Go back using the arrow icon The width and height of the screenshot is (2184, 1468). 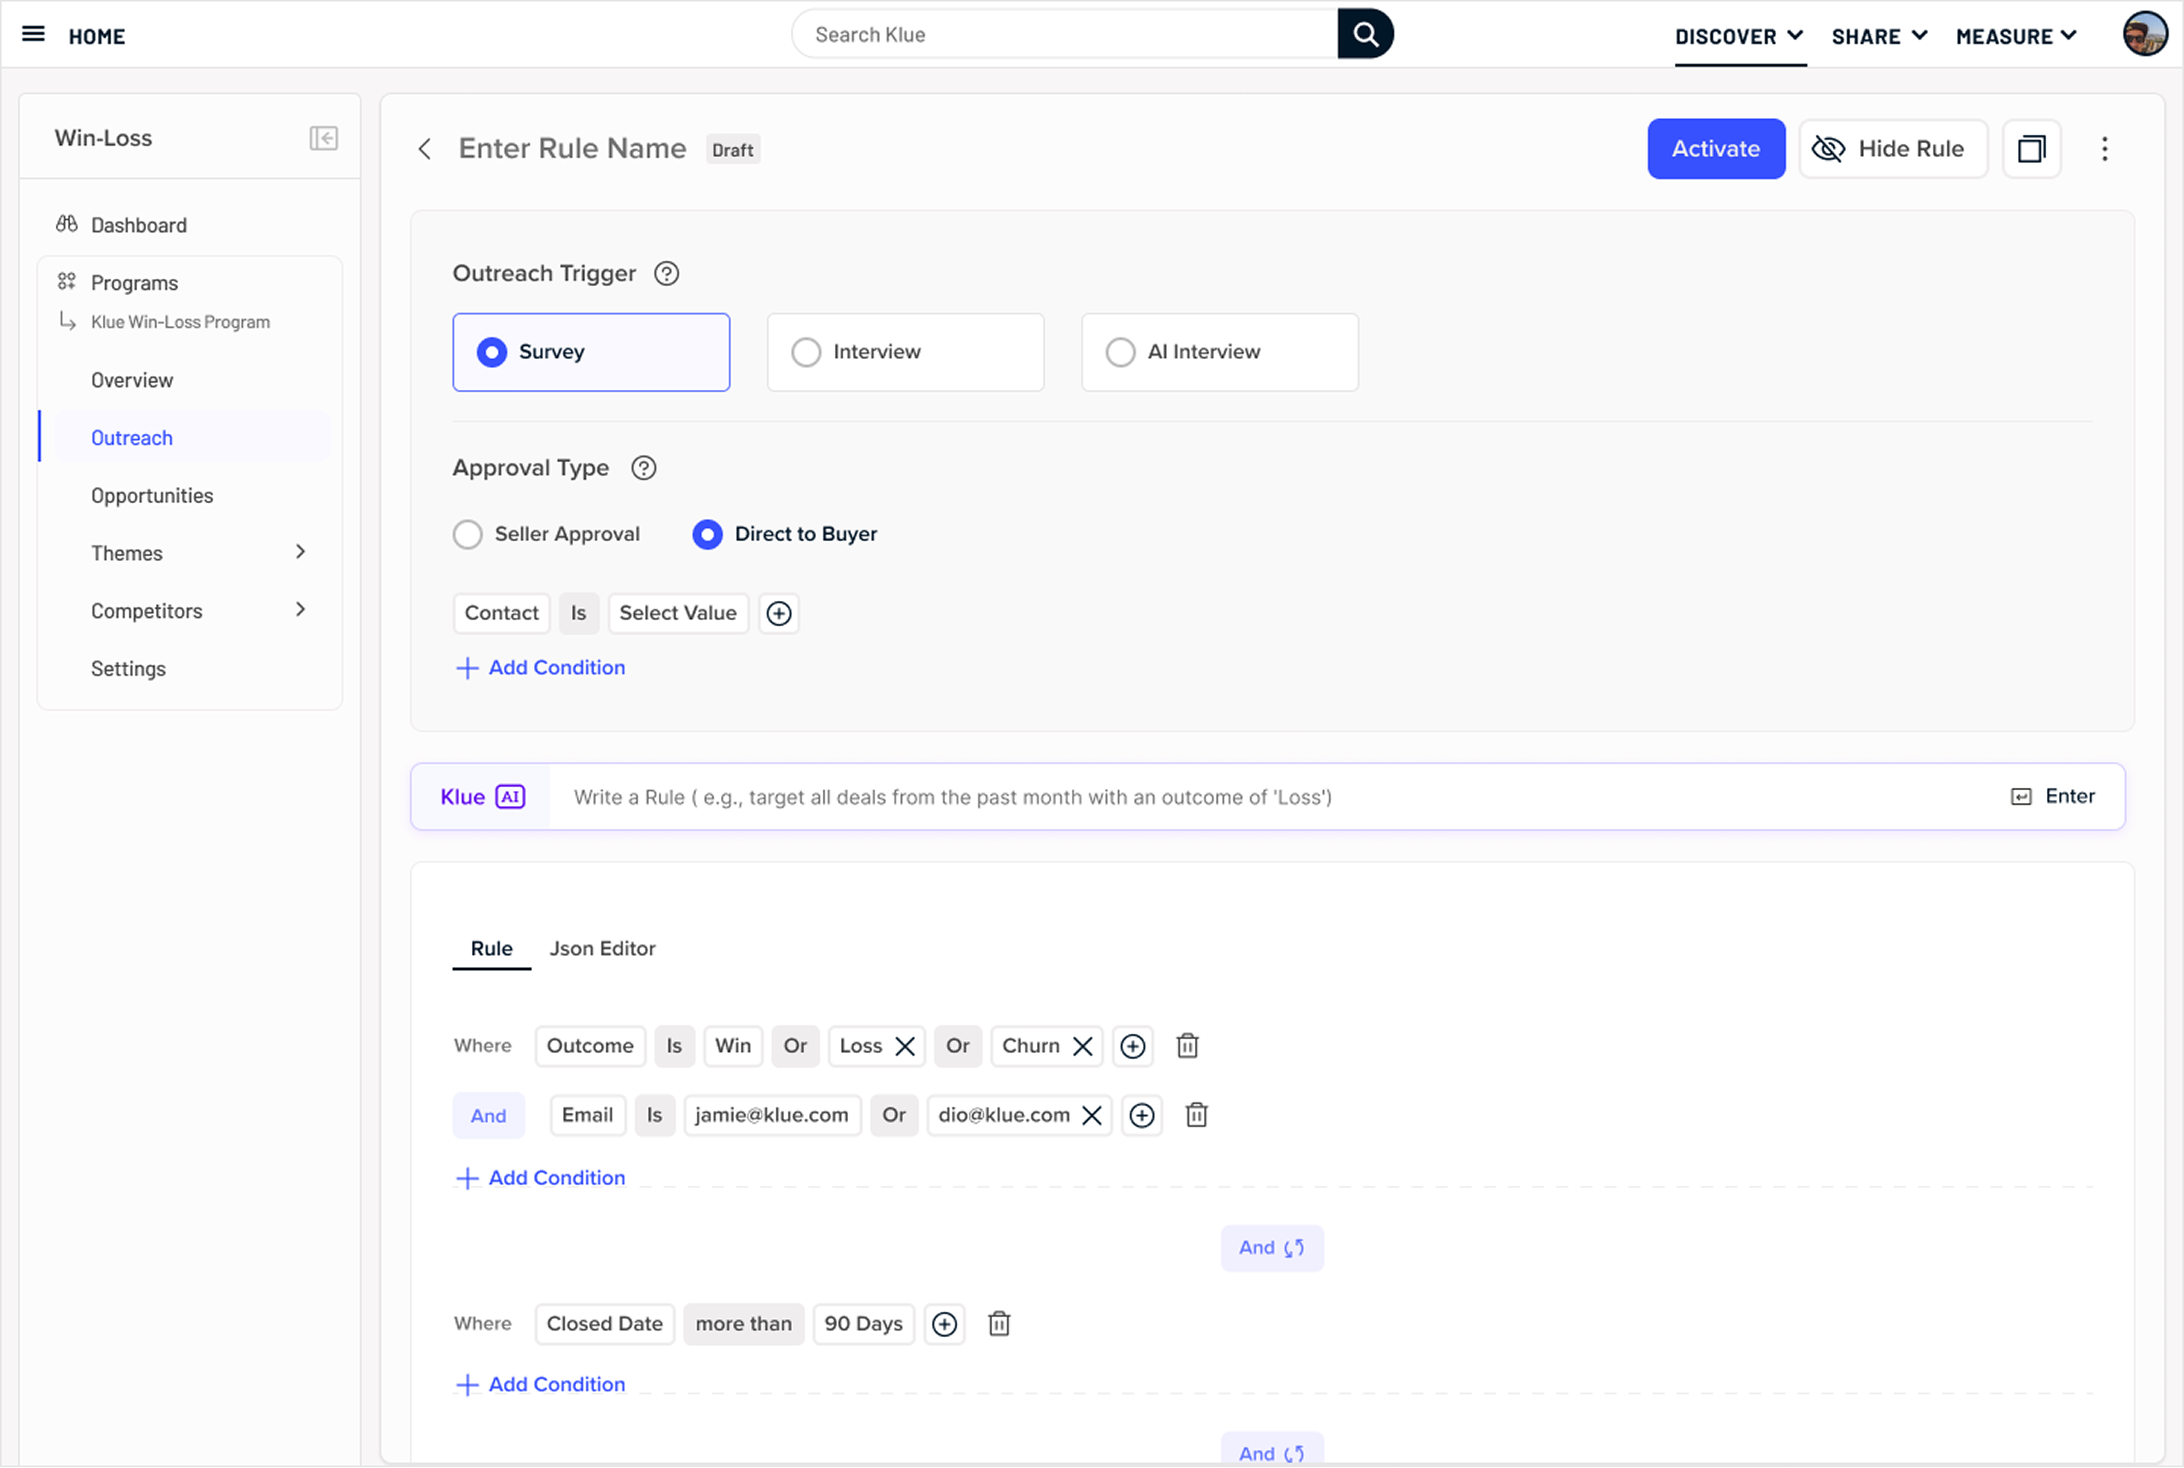click(425, 149)
